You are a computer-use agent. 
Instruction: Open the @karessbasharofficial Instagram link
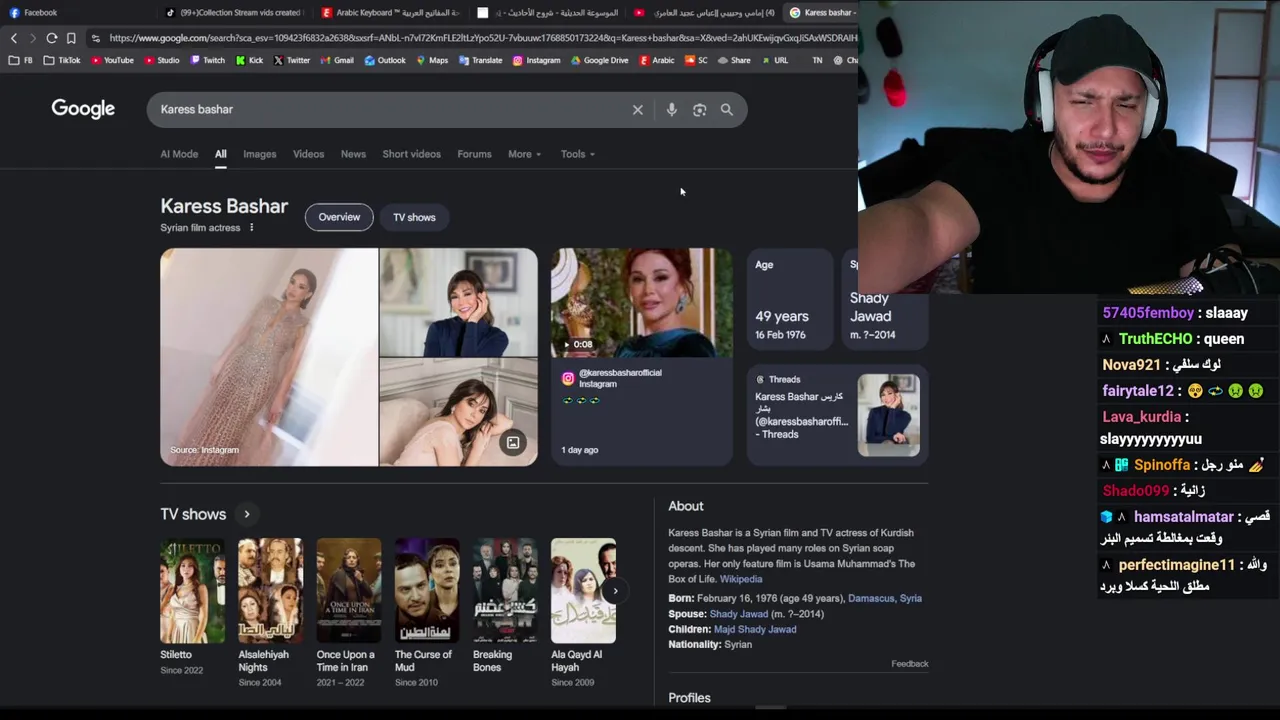pos(620,378)
